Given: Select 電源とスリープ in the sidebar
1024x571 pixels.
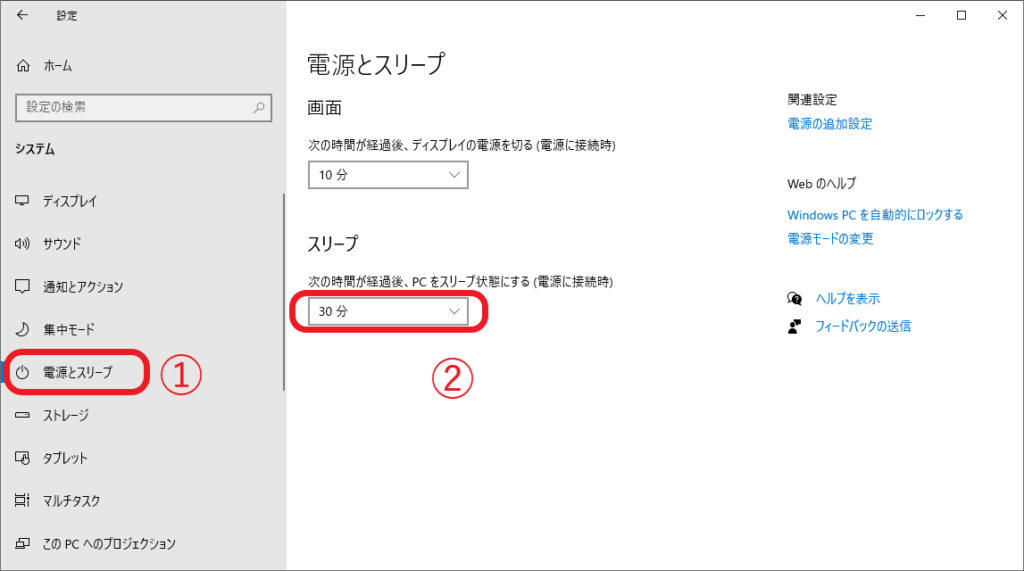Looking at the screenshot, I should tap(78, 373).
